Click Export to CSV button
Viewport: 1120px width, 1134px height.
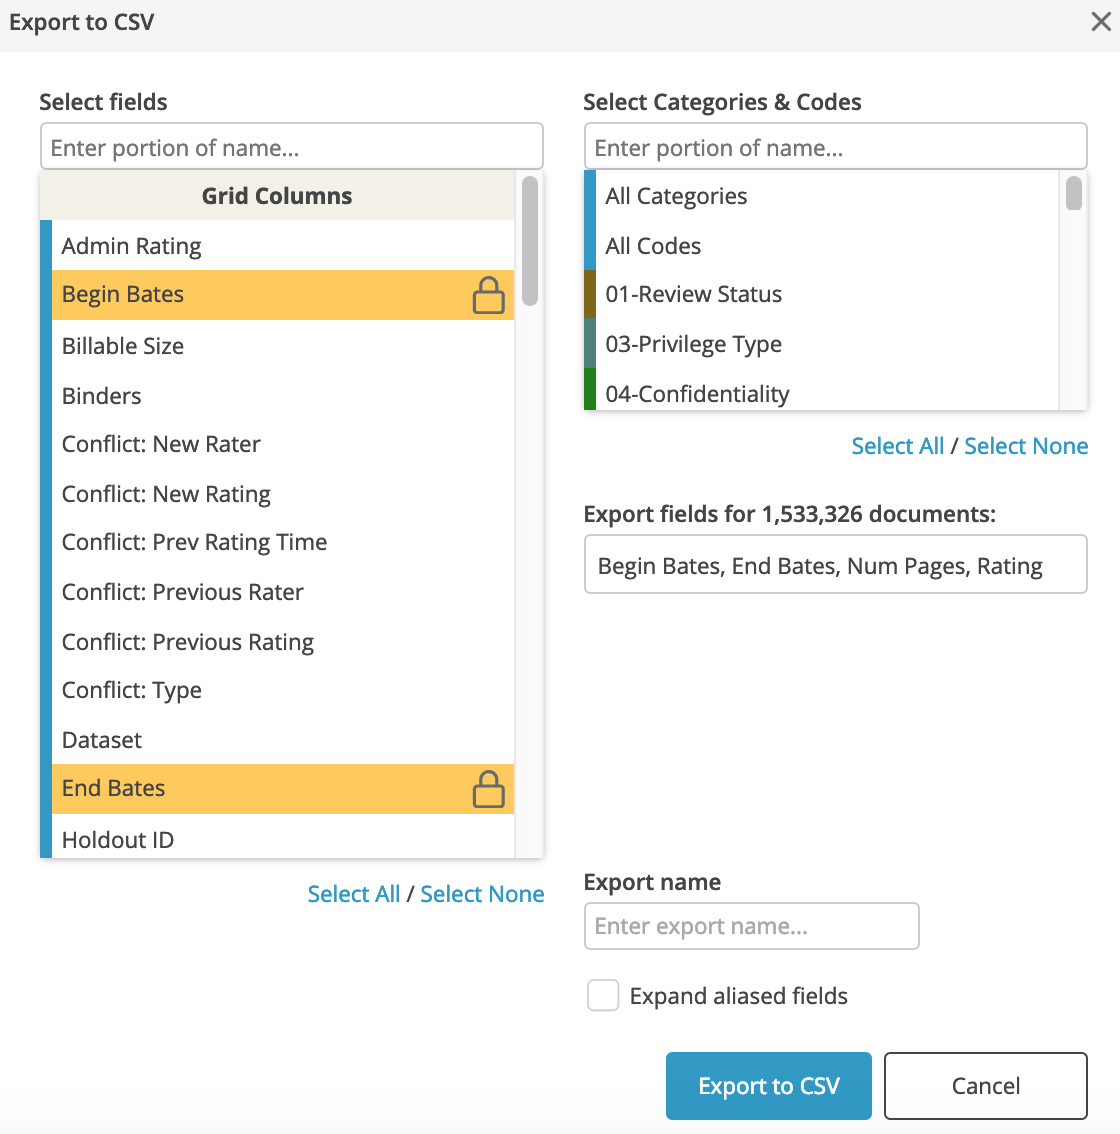click(769, 1086)
